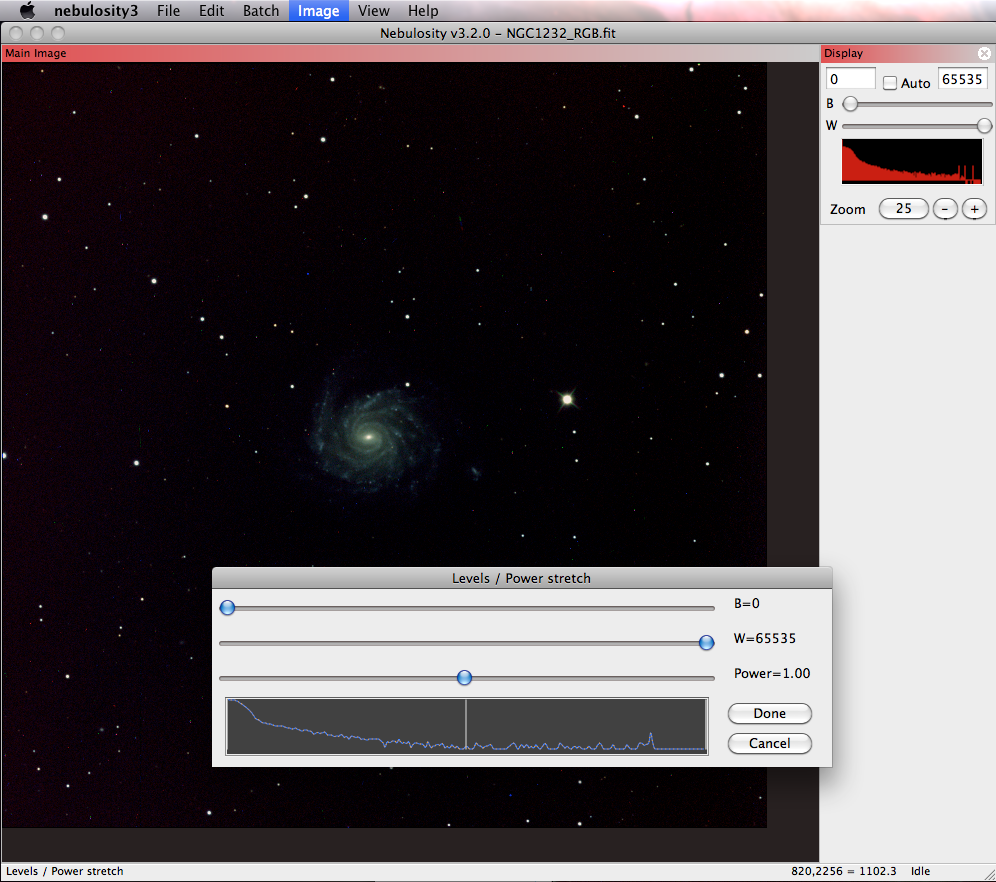Click the bright star right of the galaxy
Image resolution: width=996 pixels, height=882 pixels.
567,399
